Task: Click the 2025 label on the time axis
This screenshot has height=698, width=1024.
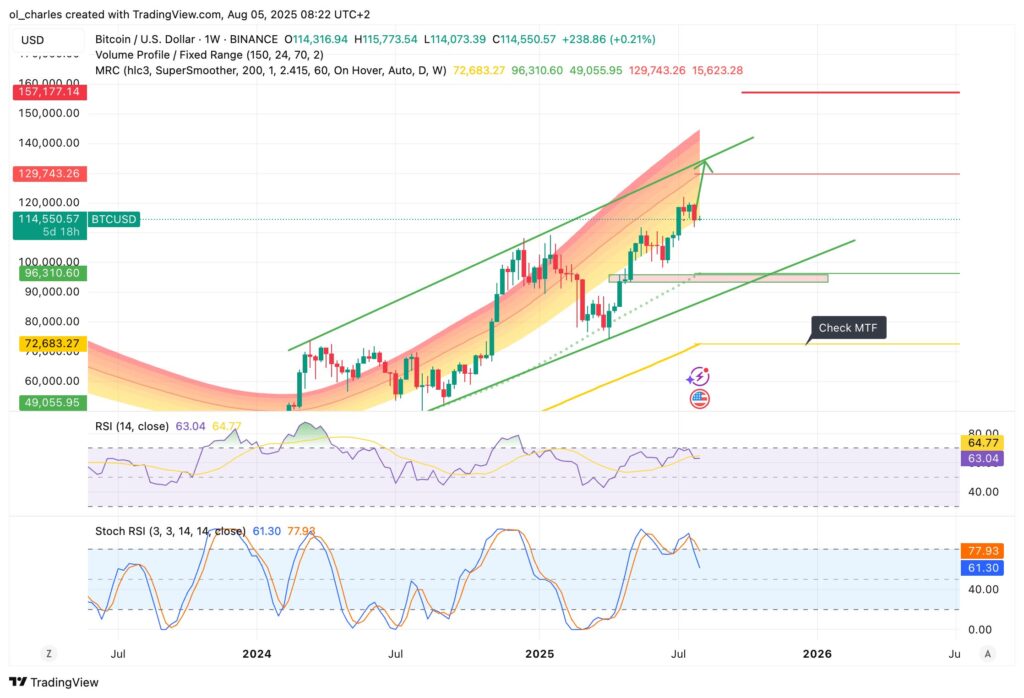Action: click(x=538, y=653)
